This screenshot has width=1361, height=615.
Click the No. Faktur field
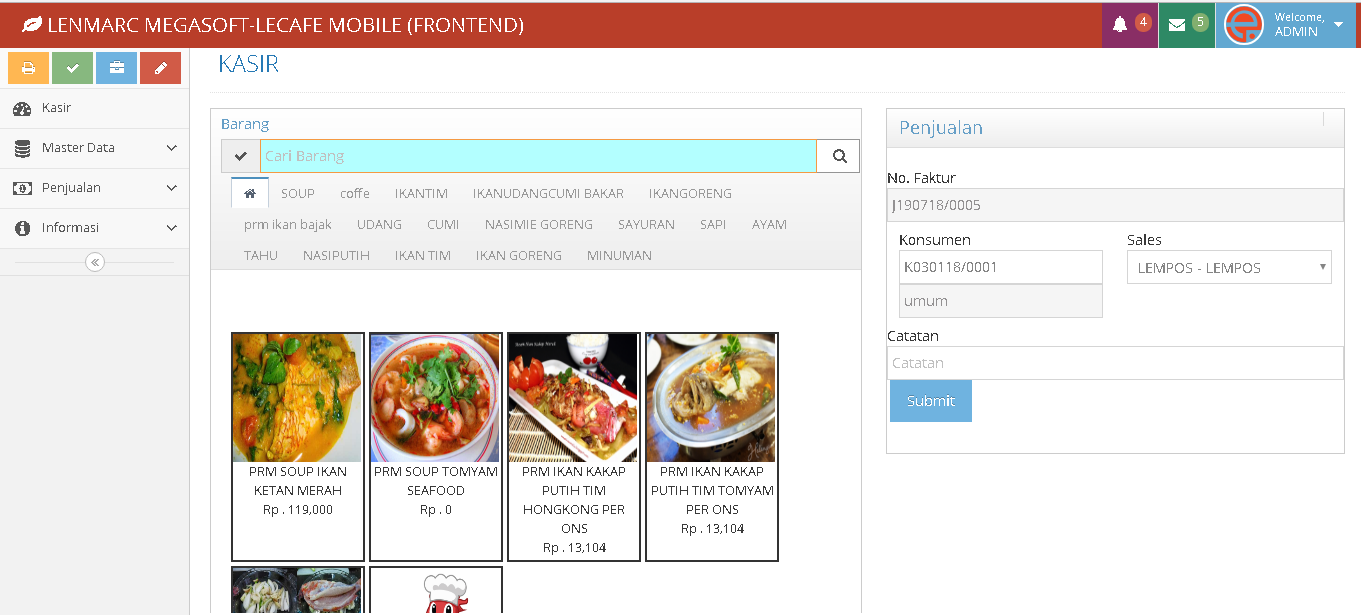tap(1115, 205)
